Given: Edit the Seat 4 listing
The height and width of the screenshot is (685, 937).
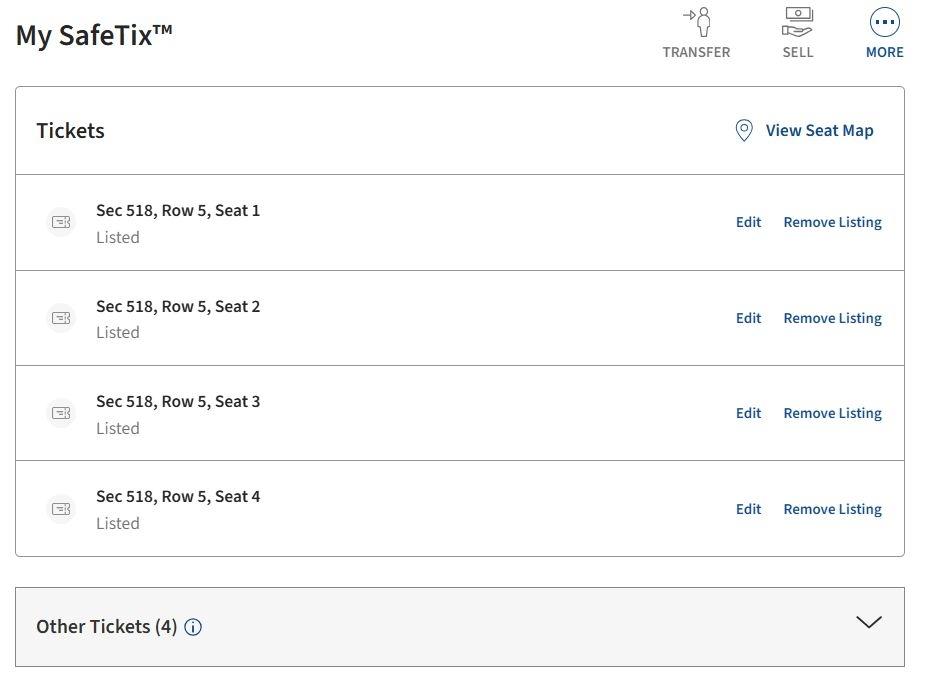Looking at the screenshot, I should (x=748, y=509).
